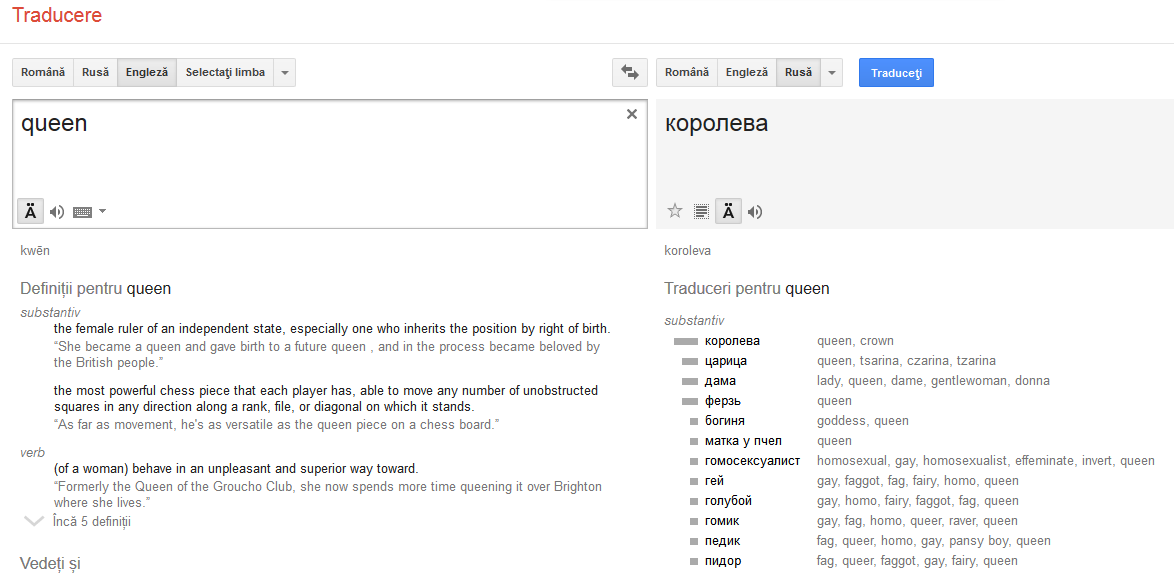
Task: Expand keyboard input tools arrow
Action: 103,211
